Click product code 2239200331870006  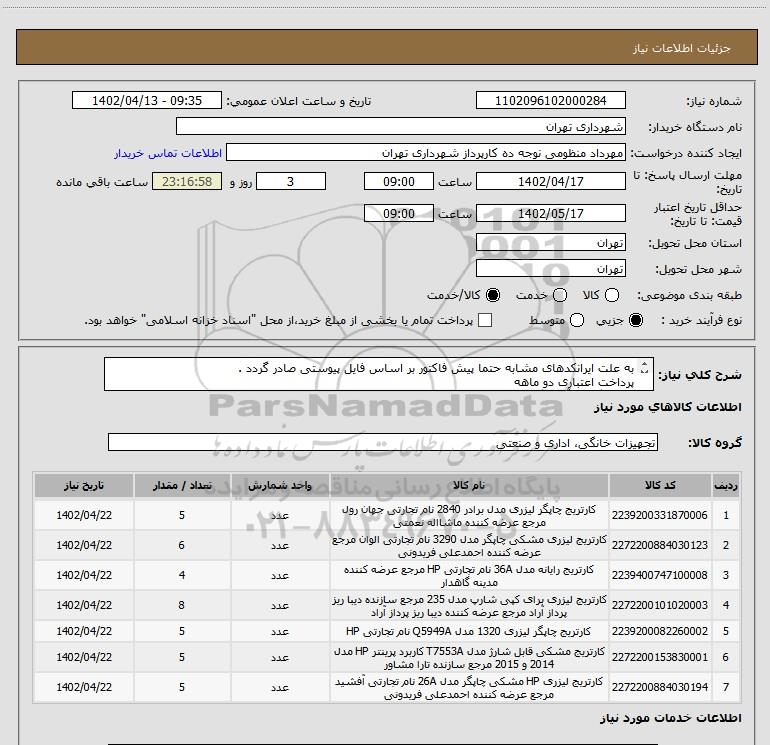660,515
